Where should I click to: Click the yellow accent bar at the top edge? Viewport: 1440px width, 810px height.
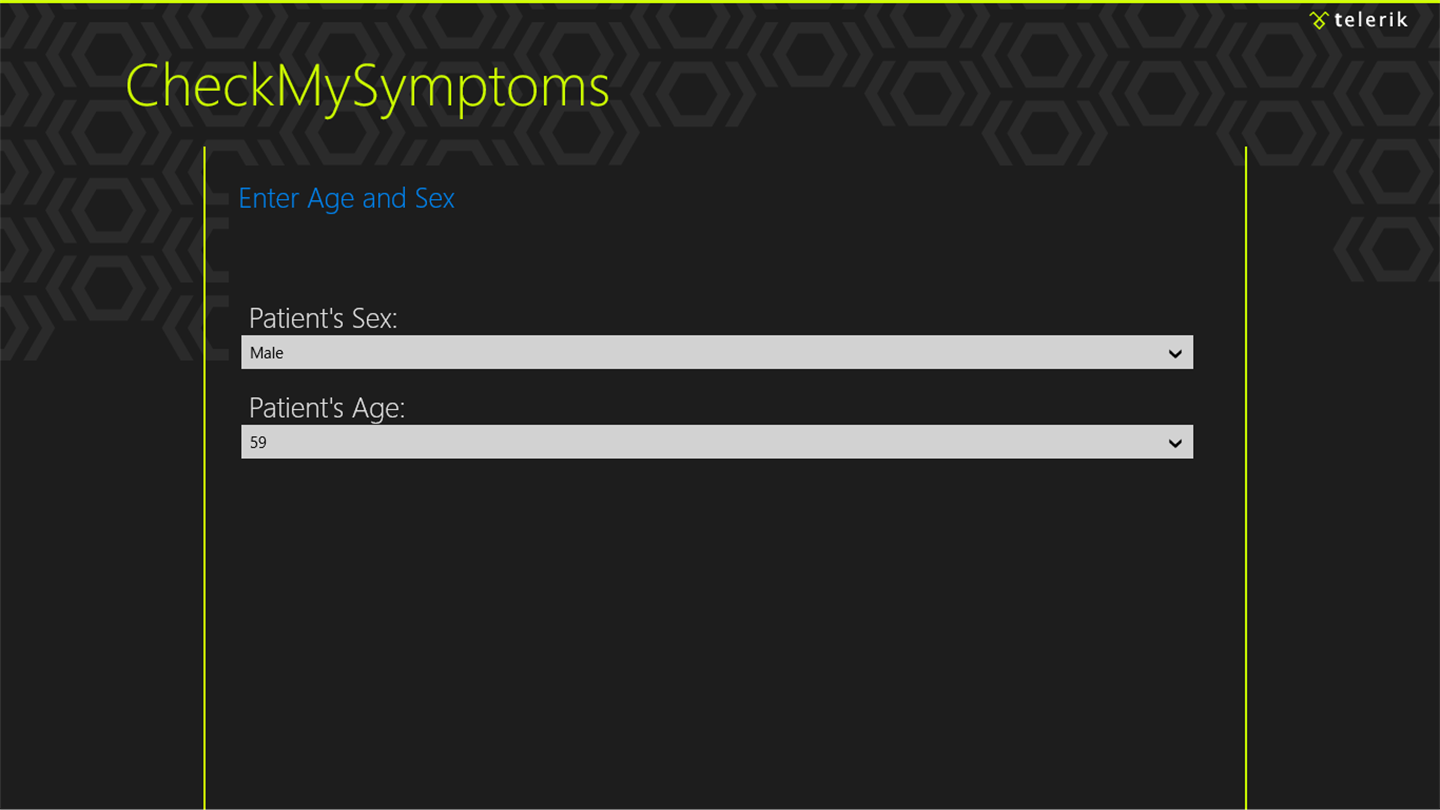click(x=720, y=2)
